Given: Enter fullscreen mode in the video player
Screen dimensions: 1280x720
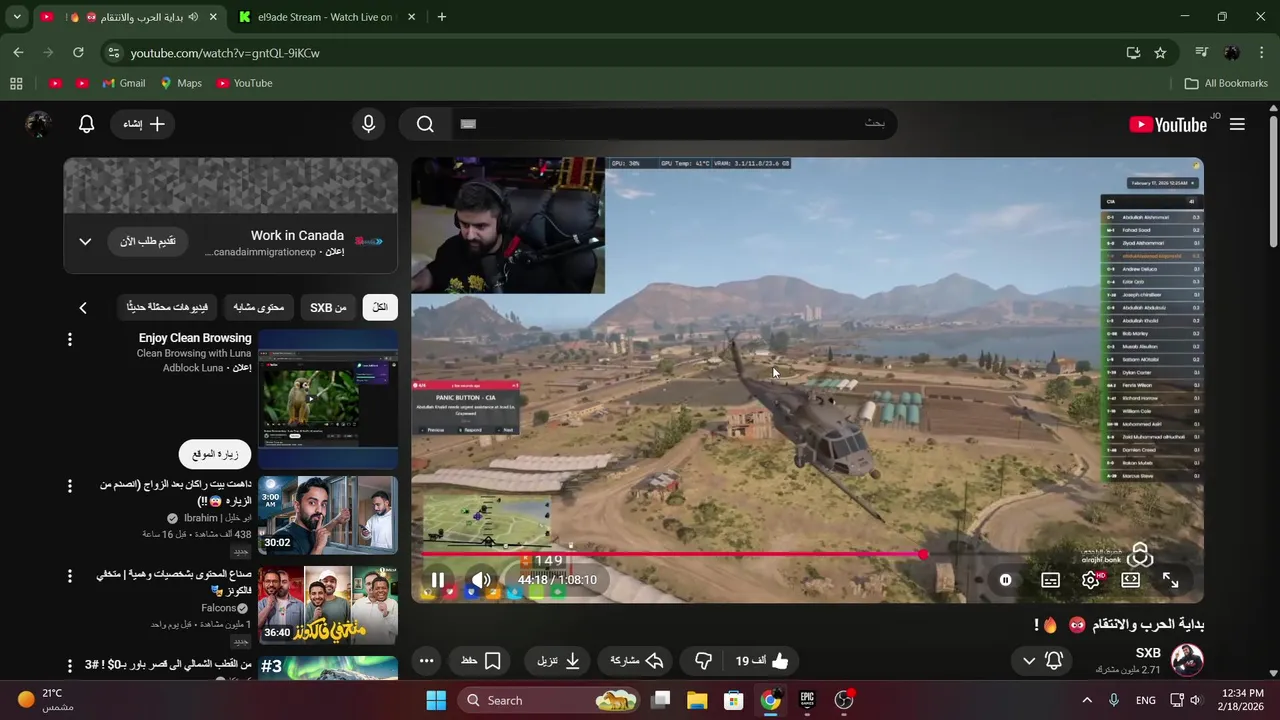Looking at the screenshot, I should click(x=1171, y=580).
